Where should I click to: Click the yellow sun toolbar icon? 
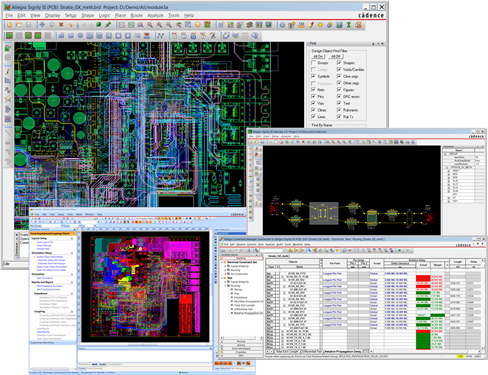click(320, 25)
